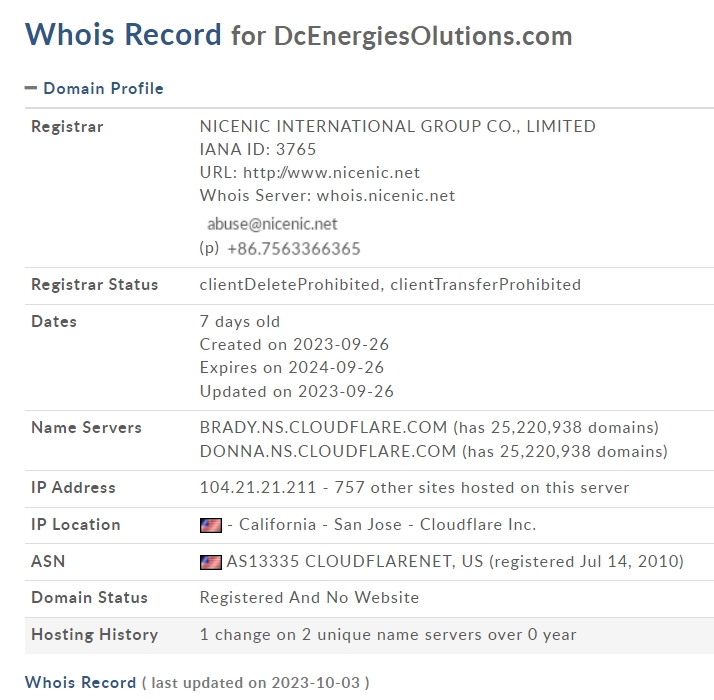This screenshot has width=714, height=700.
Task: Click the Whois Record for DcEnergiesOlutions.com title
Action: click(299, 35)
